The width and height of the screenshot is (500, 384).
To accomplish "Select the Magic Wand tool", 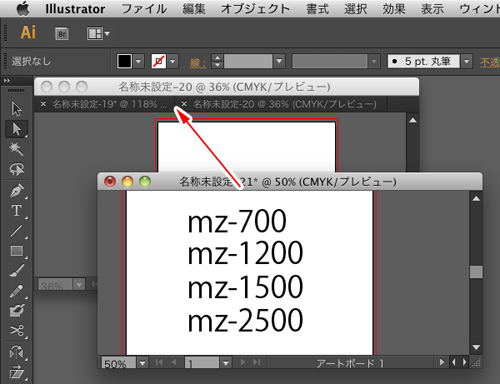I will click(x=16, y=149).
